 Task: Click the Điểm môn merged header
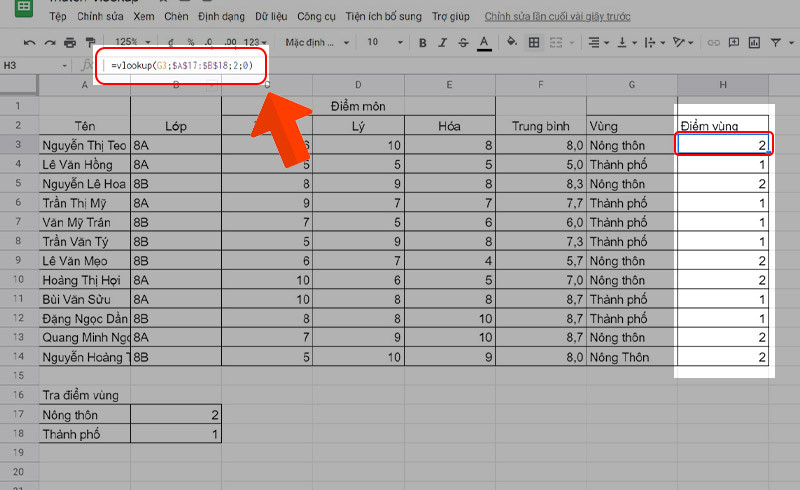(x=358, y=106)
